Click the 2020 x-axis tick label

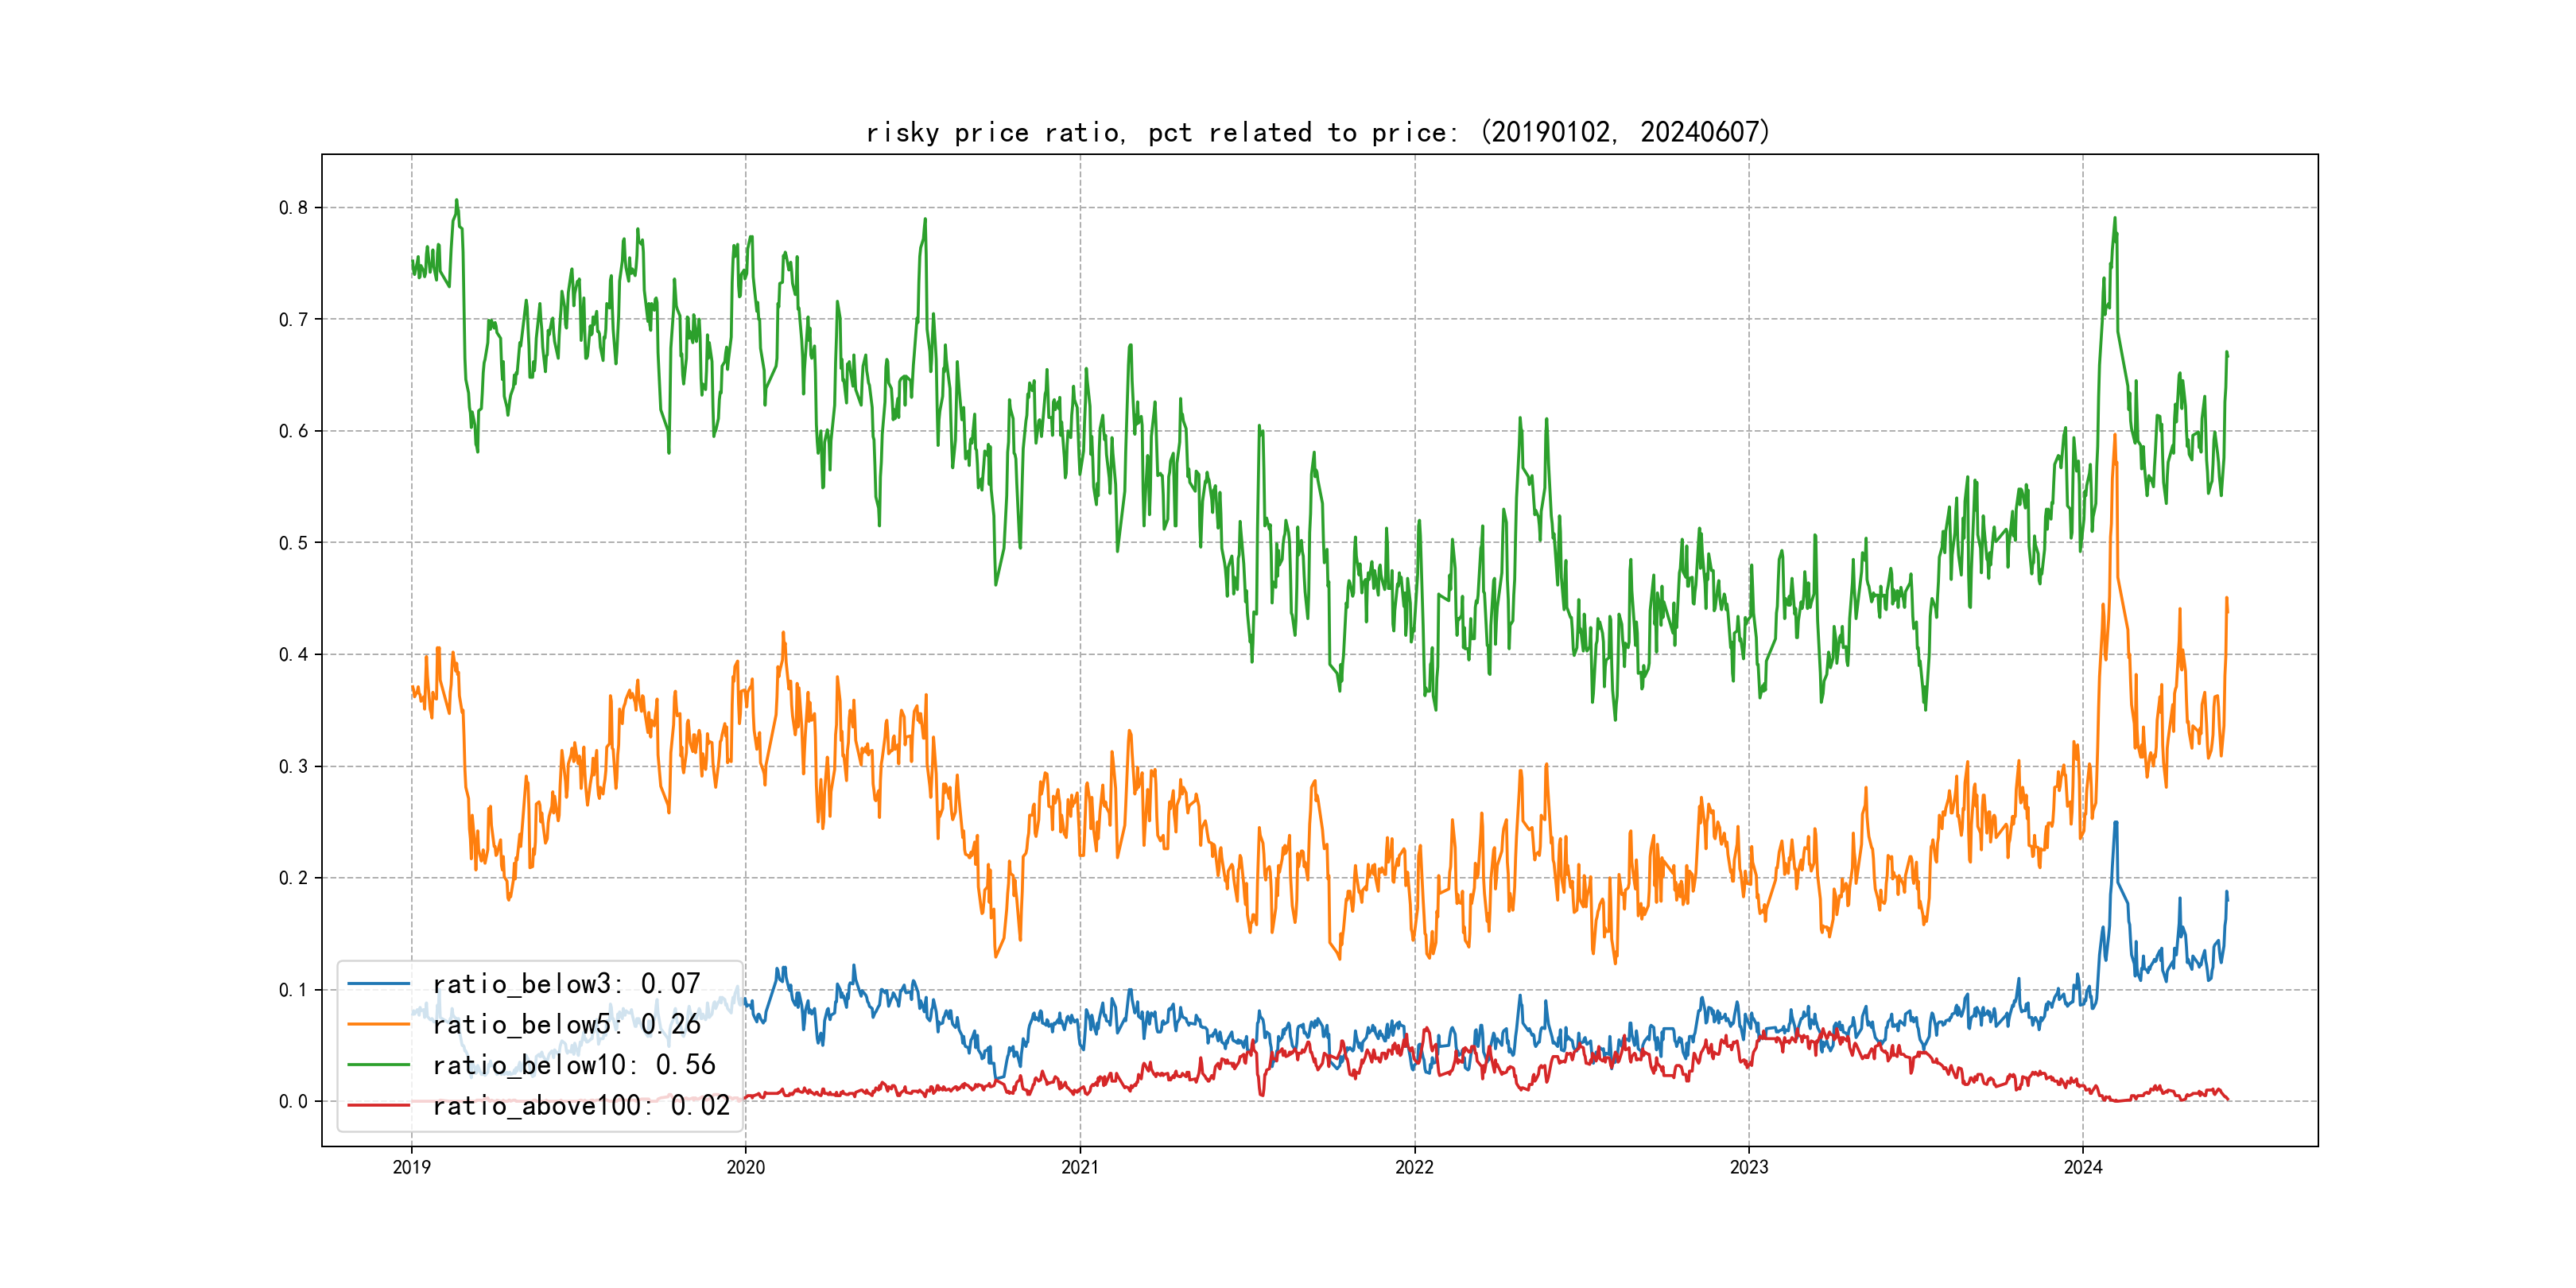(745, 1167)
